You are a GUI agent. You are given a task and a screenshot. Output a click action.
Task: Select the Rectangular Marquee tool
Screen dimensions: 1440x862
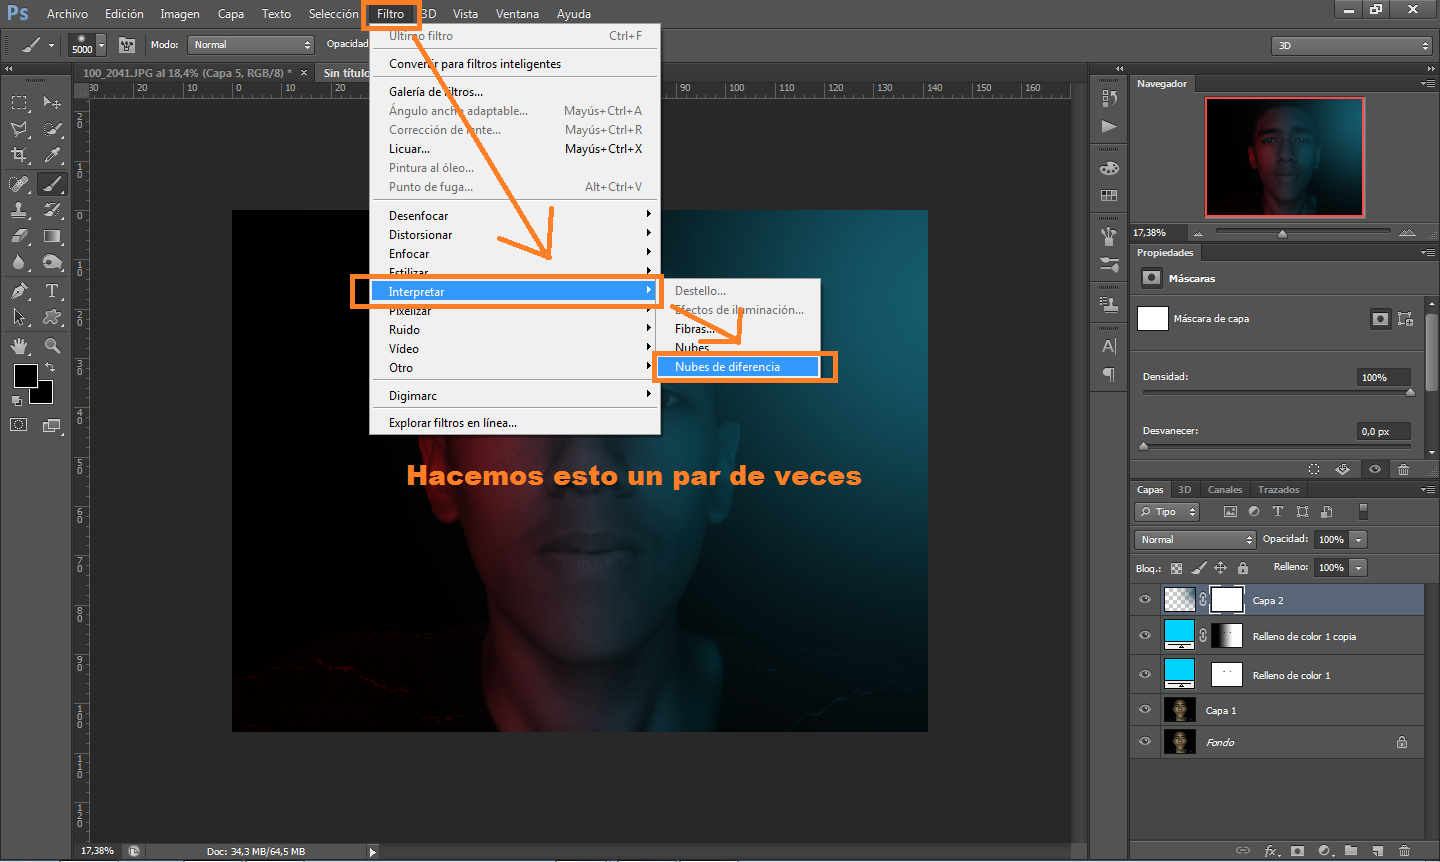19,103
